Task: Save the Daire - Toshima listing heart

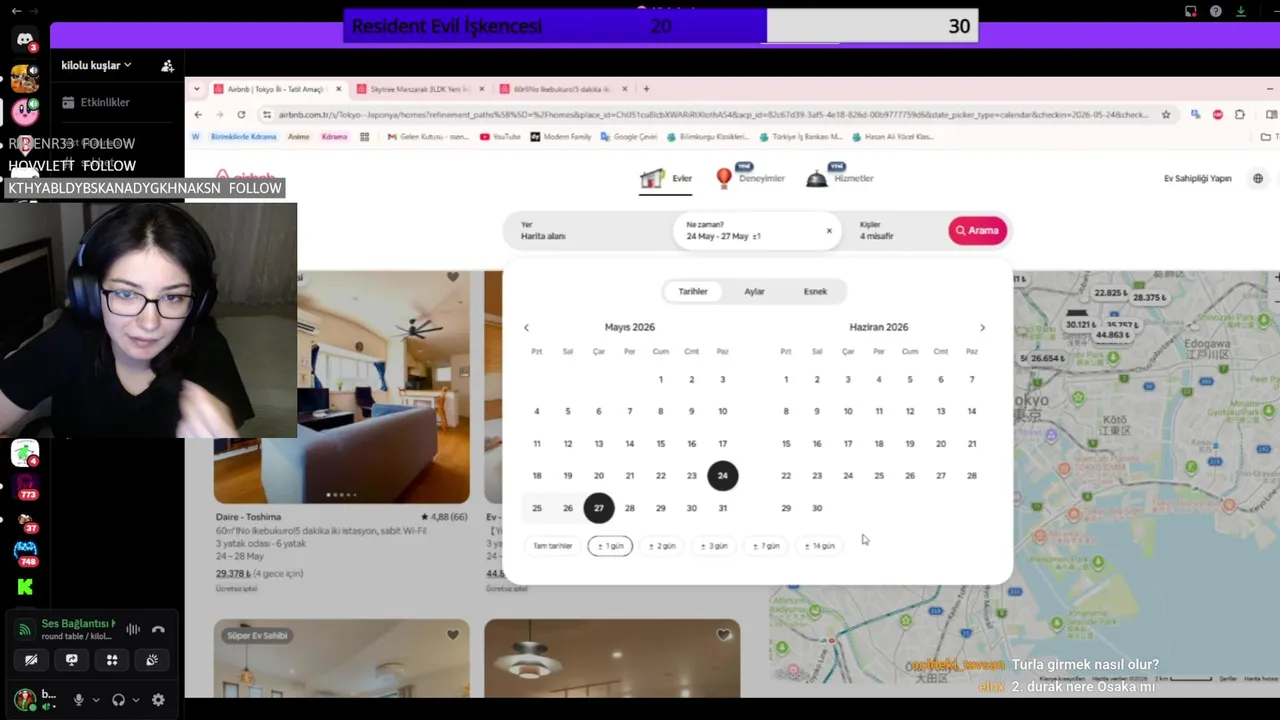Action: (453, 277)
